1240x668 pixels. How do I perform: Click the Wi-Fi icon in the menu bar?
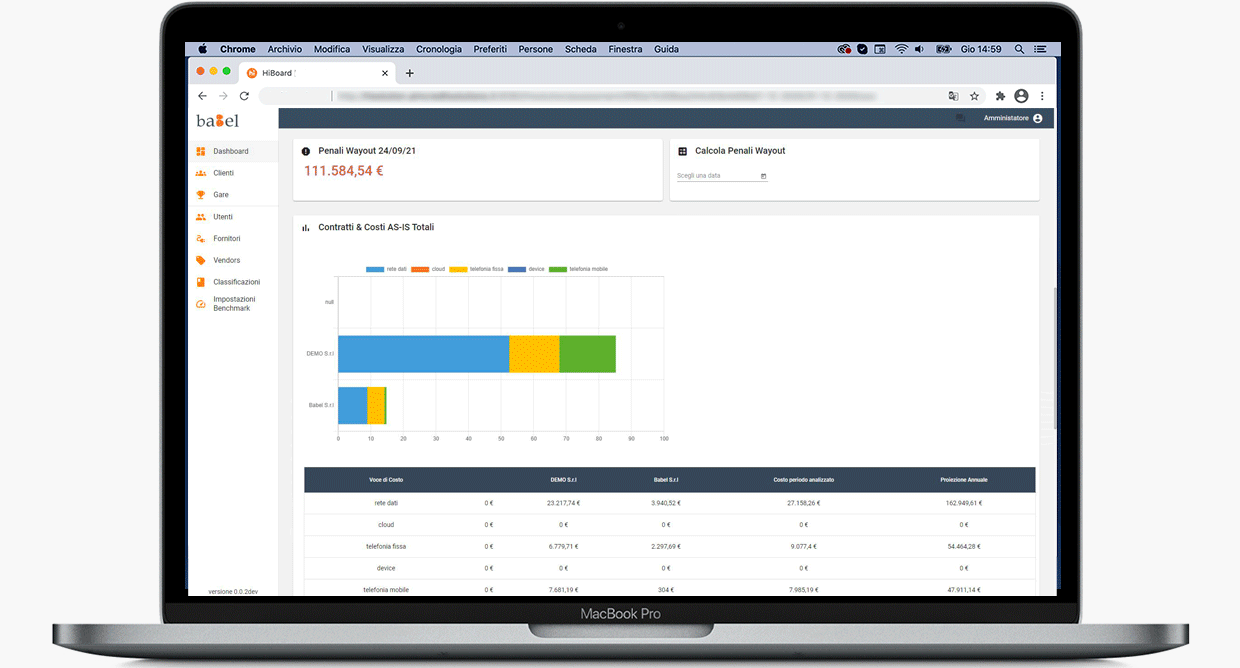point(901,49)
